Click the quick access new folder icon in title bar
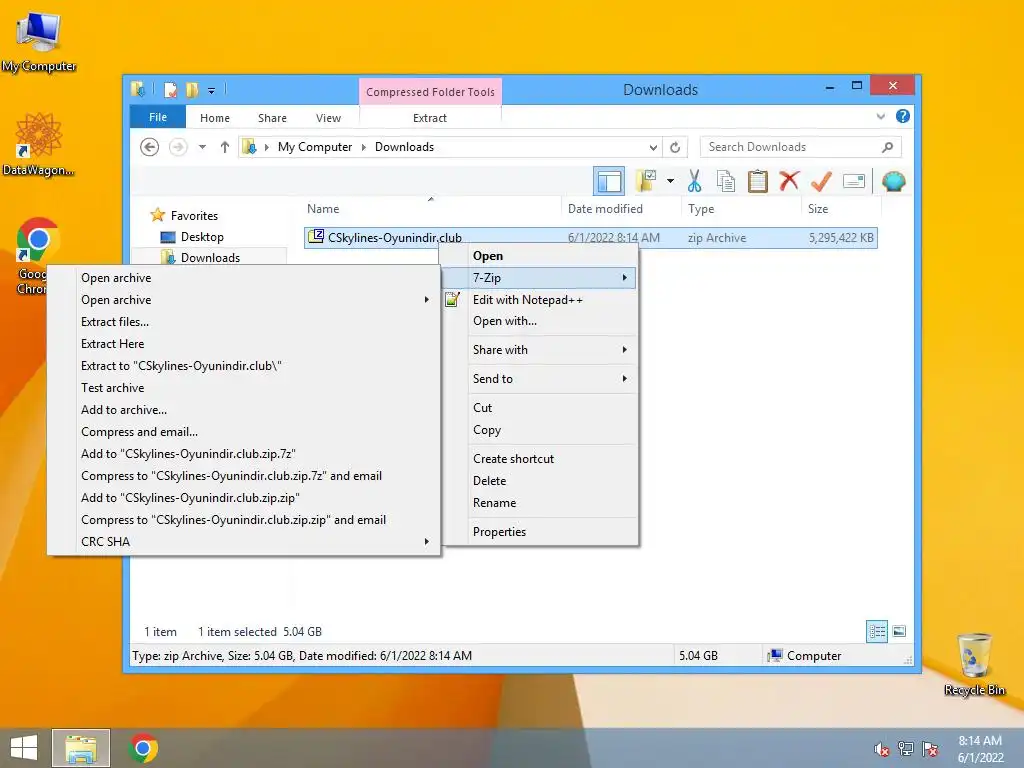This screenshot has height=768, width=1024. click(191, 89)
